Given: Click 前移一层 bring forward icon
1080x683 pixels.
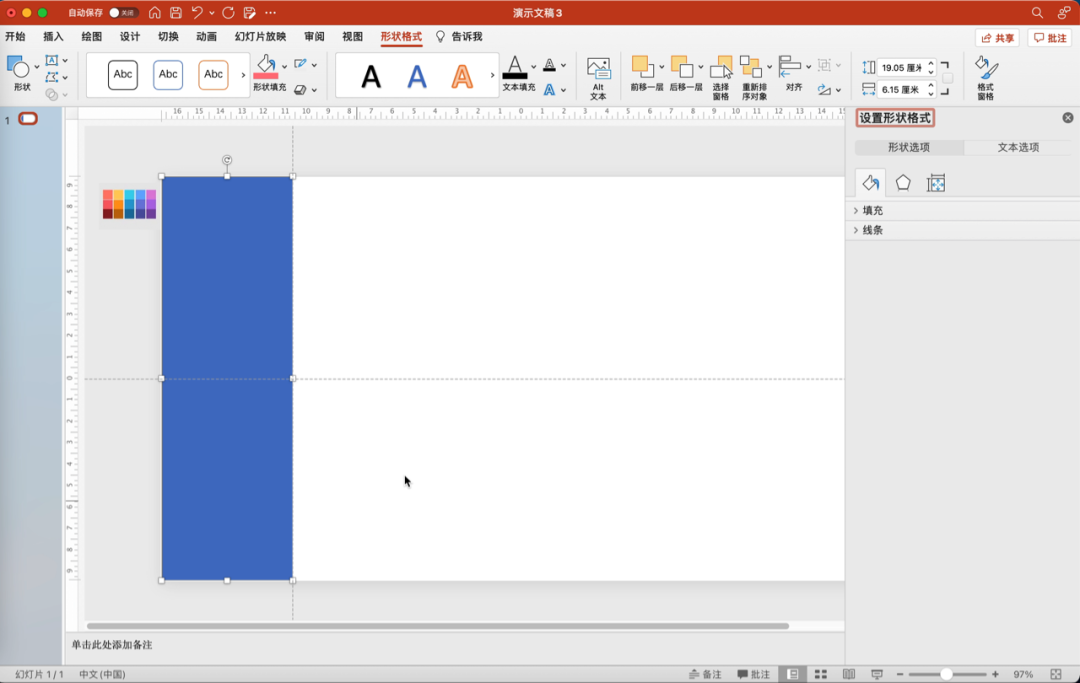Looking at the screenshot, I should (x=643, y=67).
